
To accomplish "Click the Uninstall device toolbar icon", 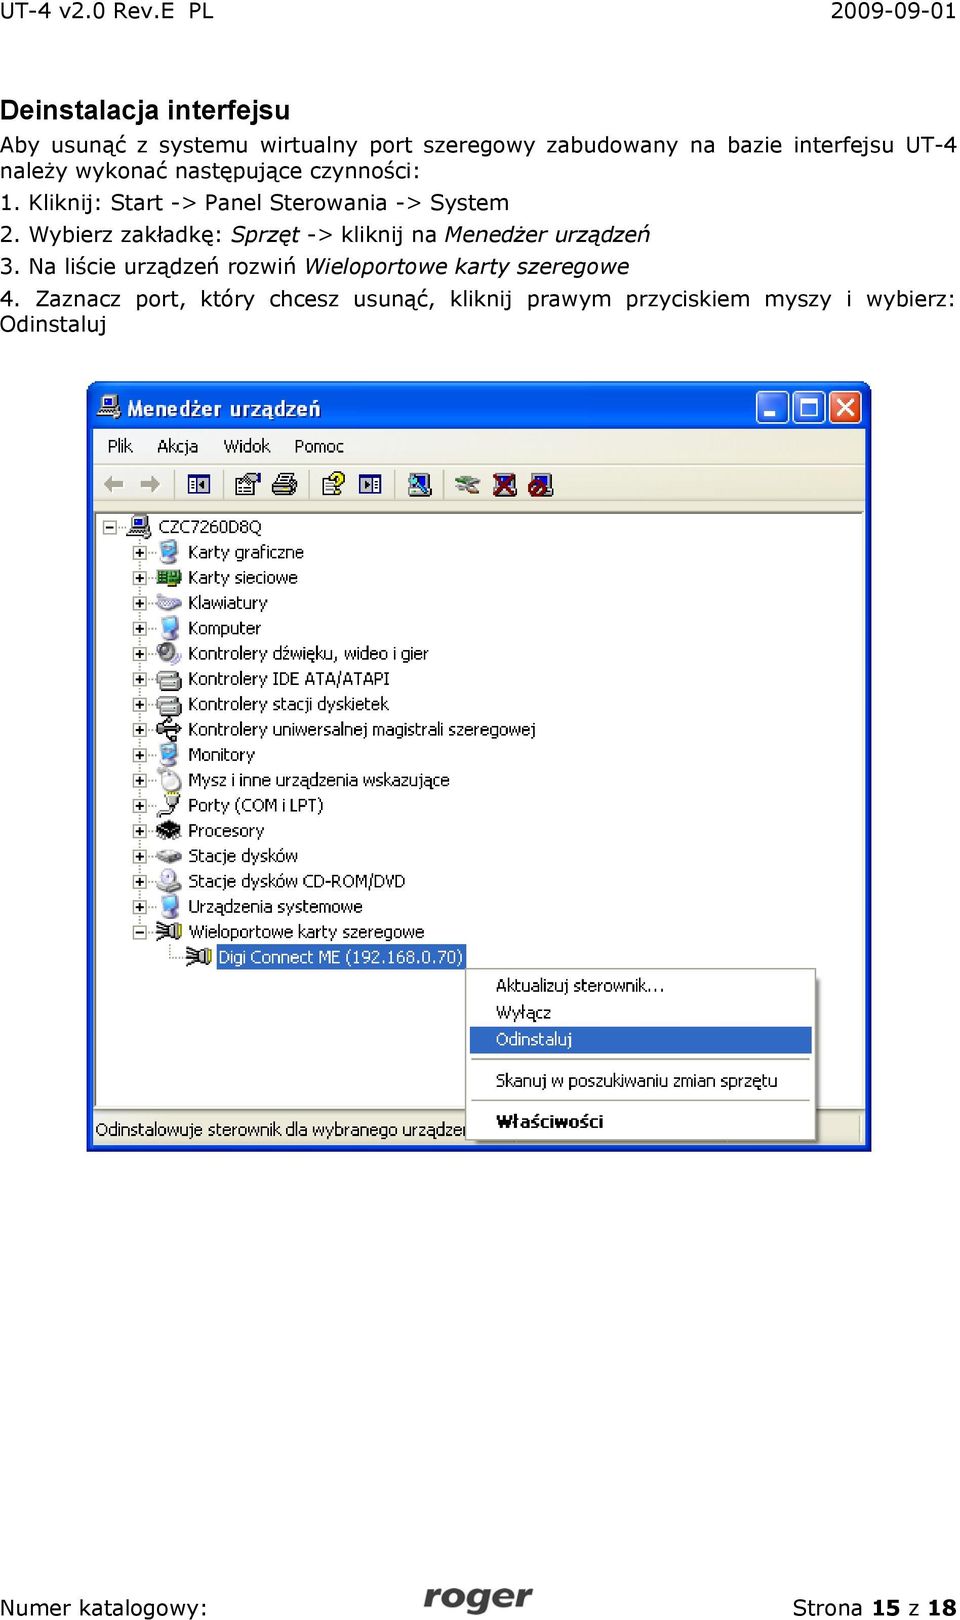I will (505, 485).
